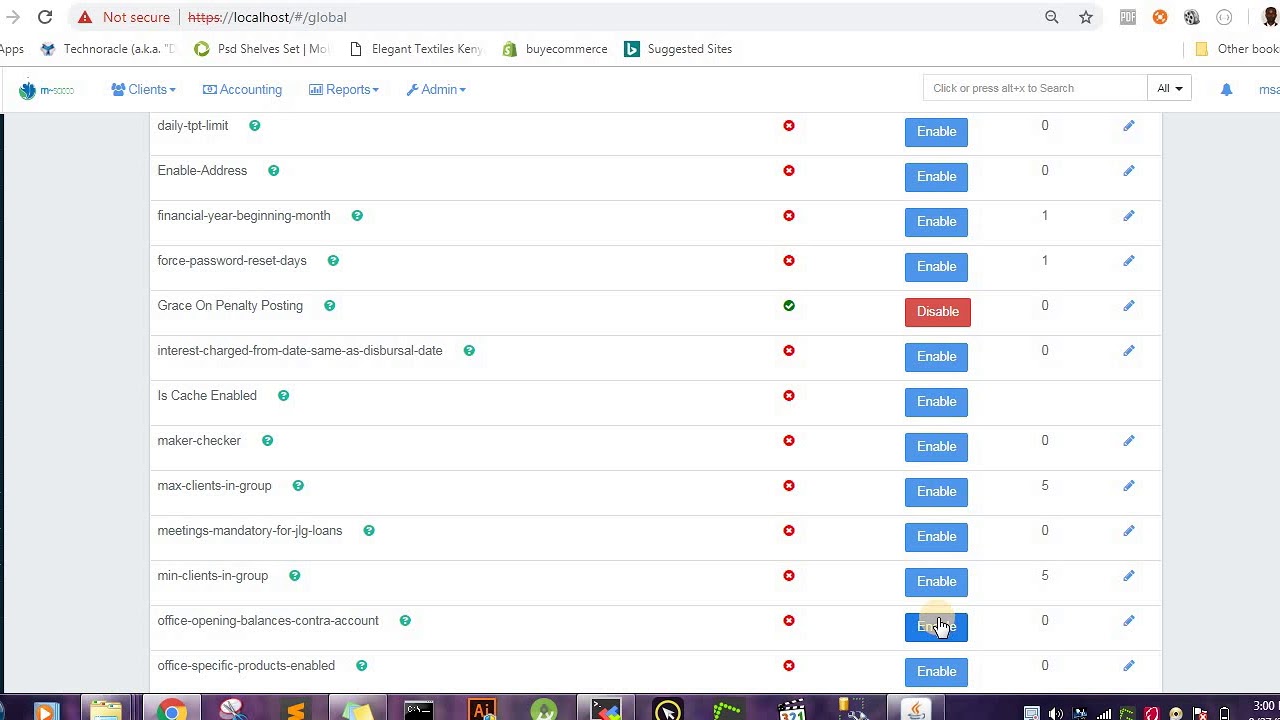Image resolution: width=1280 pixels, height=720 pixels.
Task: Click help icon beside Enable-Address
Action: [273, 171]
